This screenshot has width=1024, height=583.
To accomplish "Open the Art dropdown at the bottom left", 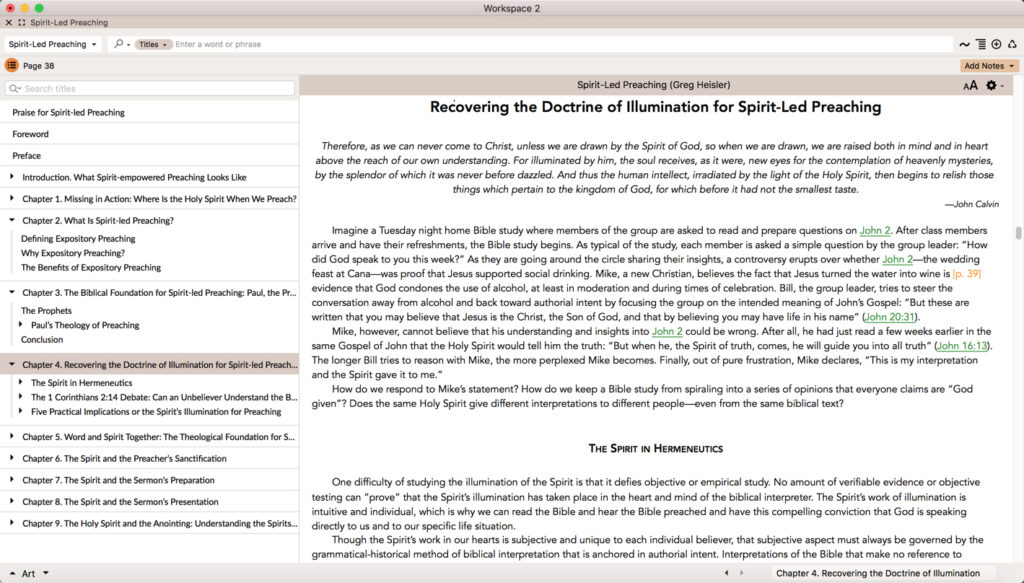I will point(29,575).
